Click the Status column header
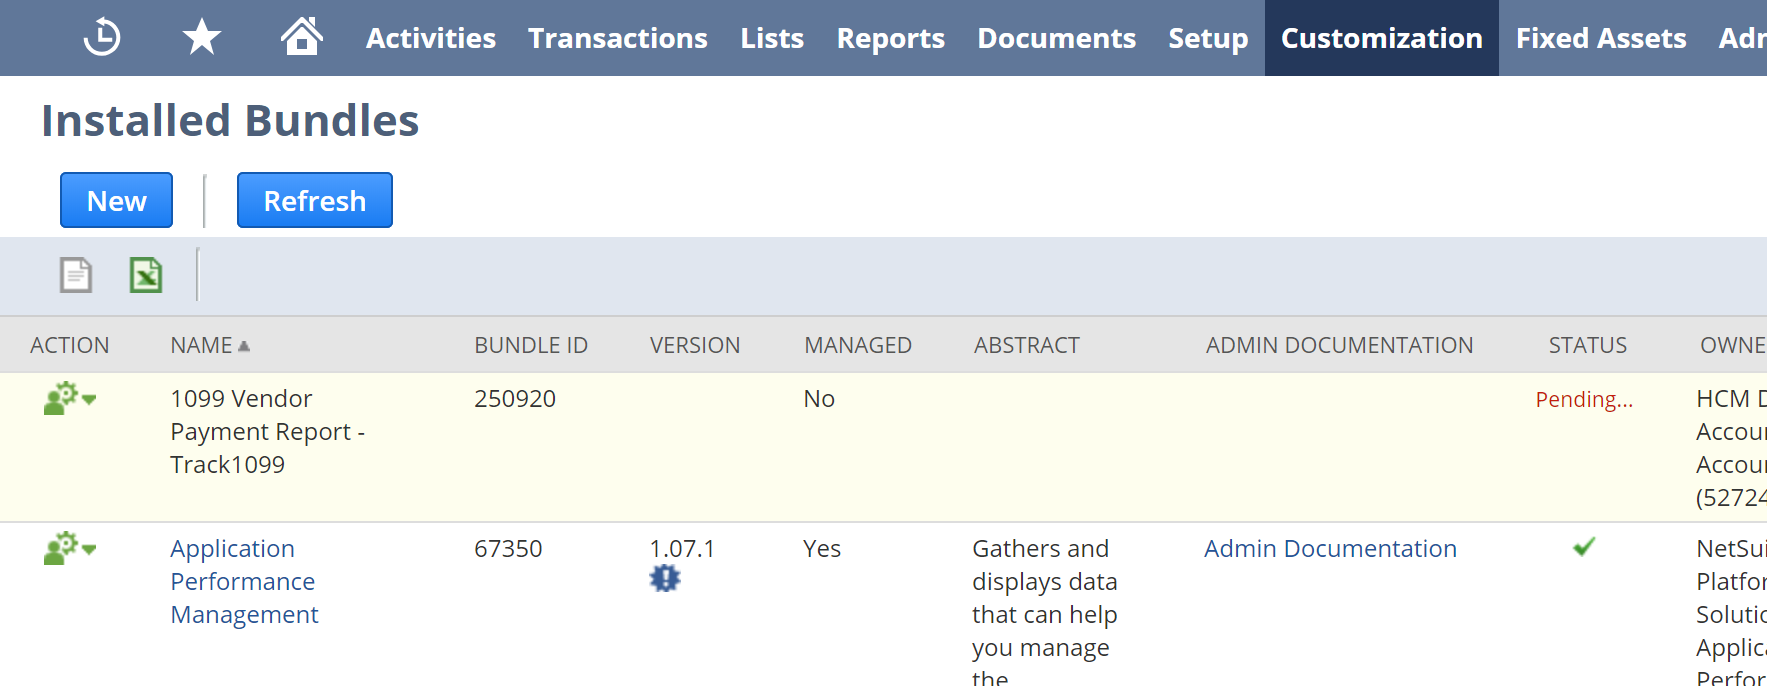The image size is (1767, 686). click(1588, 345)
